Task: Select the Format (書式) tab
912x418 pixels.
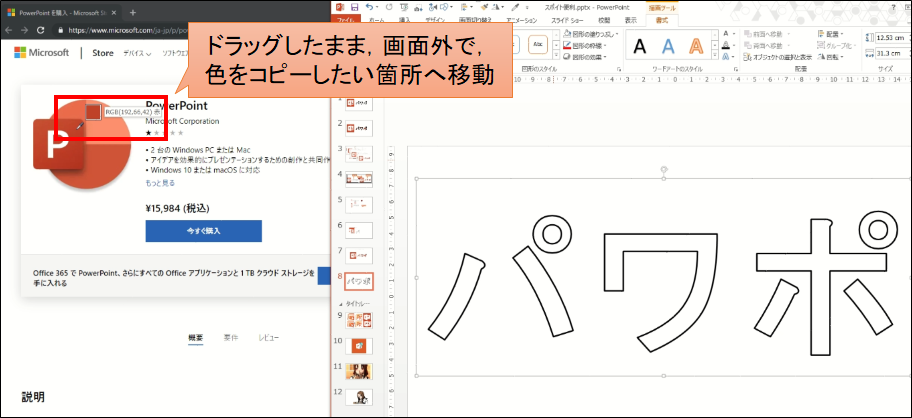Action: point(661,20)
